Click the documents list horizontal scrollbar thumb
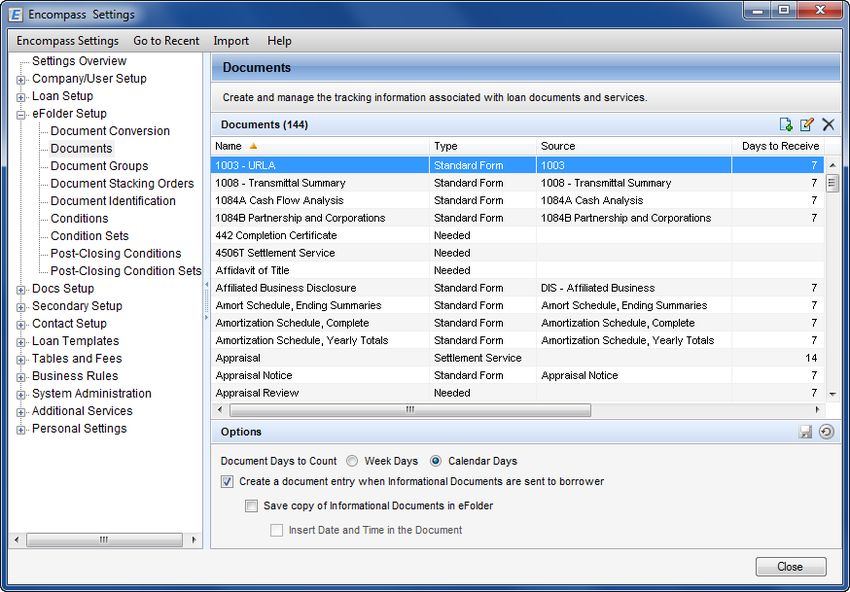The width and height of the screenshot is (850, 592). (x=410, y=410)
